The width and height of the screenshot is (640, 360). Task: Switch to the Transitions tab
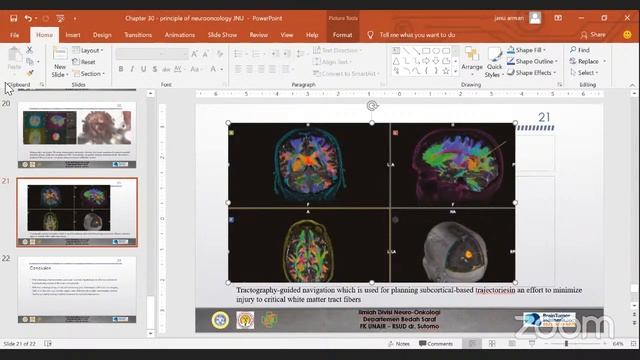tap(138, 35)
